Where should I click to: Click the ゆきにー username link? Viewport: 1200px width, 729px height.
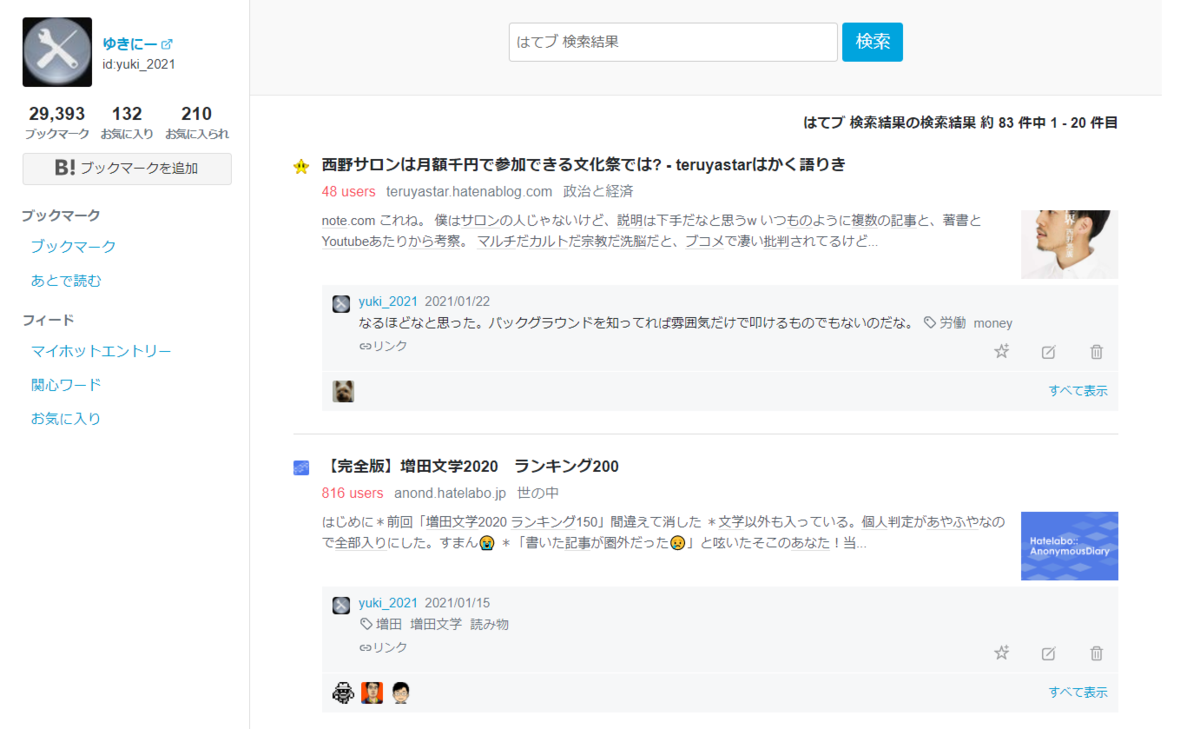click(x=130, y=44)
